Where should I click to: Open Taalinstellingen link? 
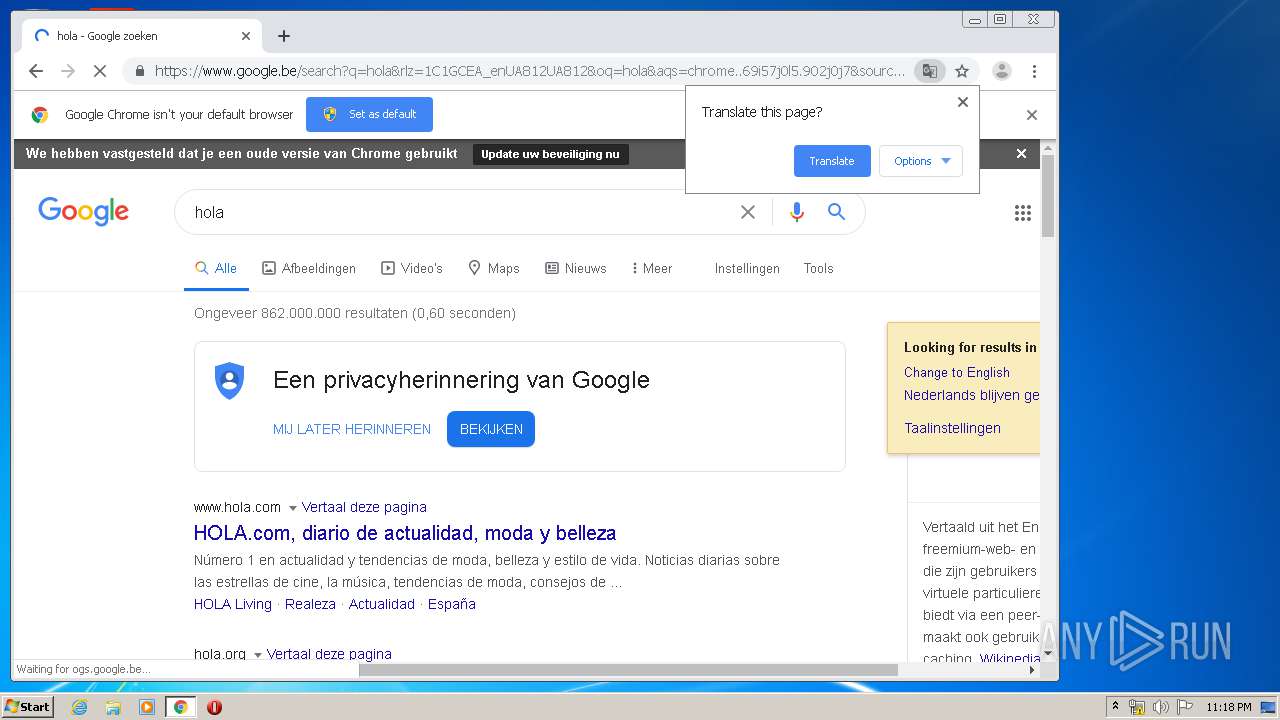(952, 428)
